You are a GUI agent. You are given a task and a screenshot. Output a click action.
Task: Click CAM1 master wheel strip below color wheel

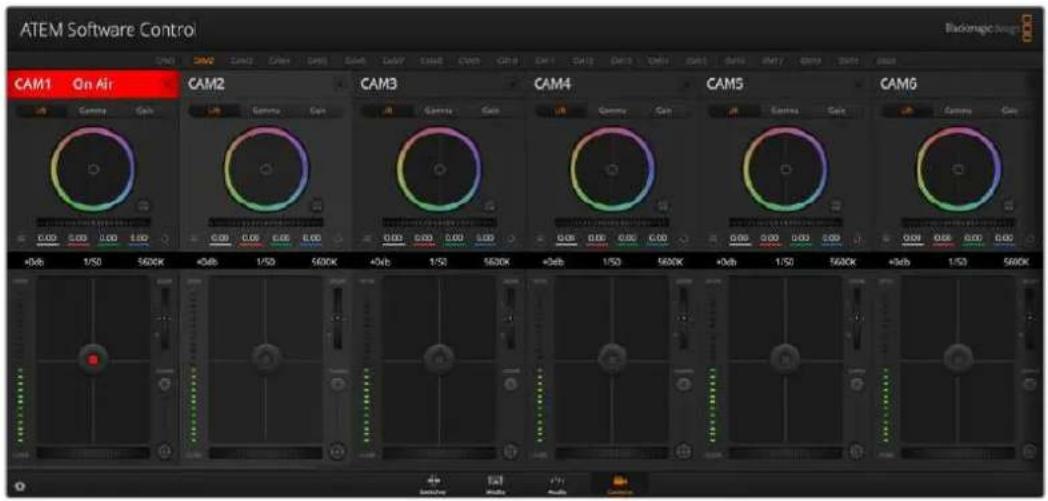[93, 222]
